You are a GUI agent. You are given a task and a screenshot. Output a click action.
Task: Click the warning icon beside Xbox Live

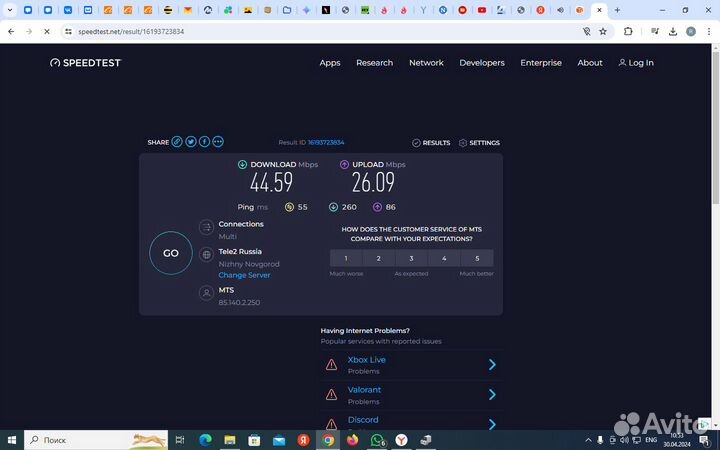point(332,365)
